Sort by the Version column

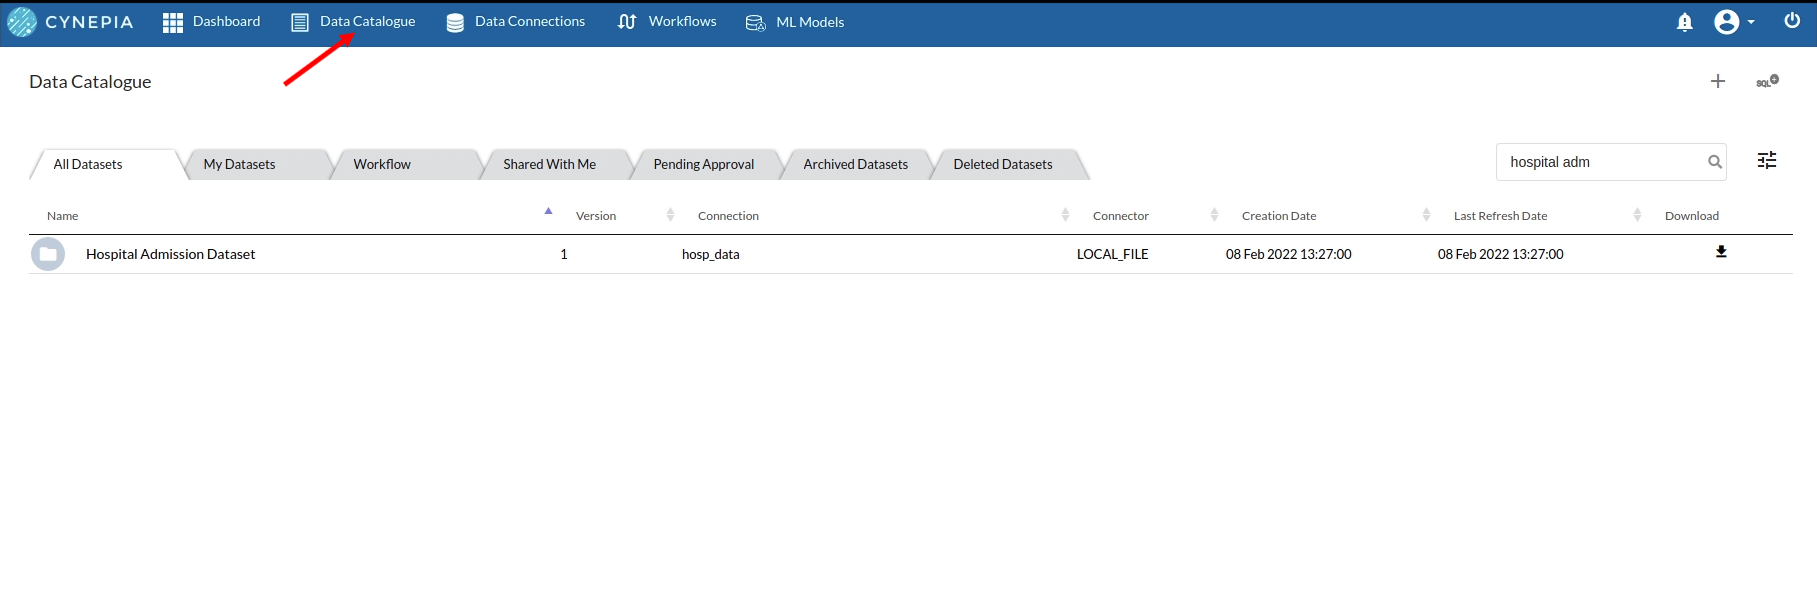pos(670,215)
